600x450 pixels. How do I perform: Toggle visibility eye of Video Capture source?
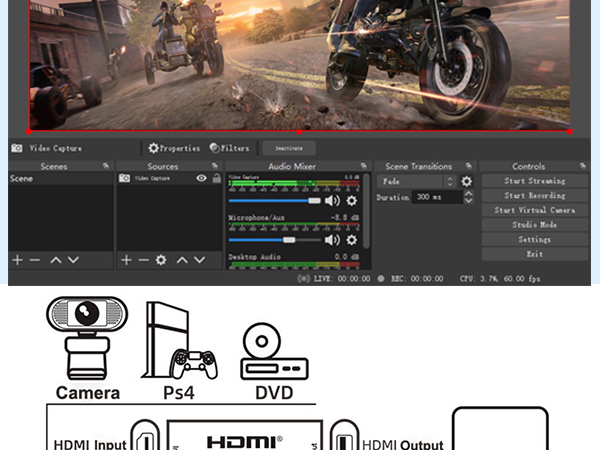coord(201,178)
